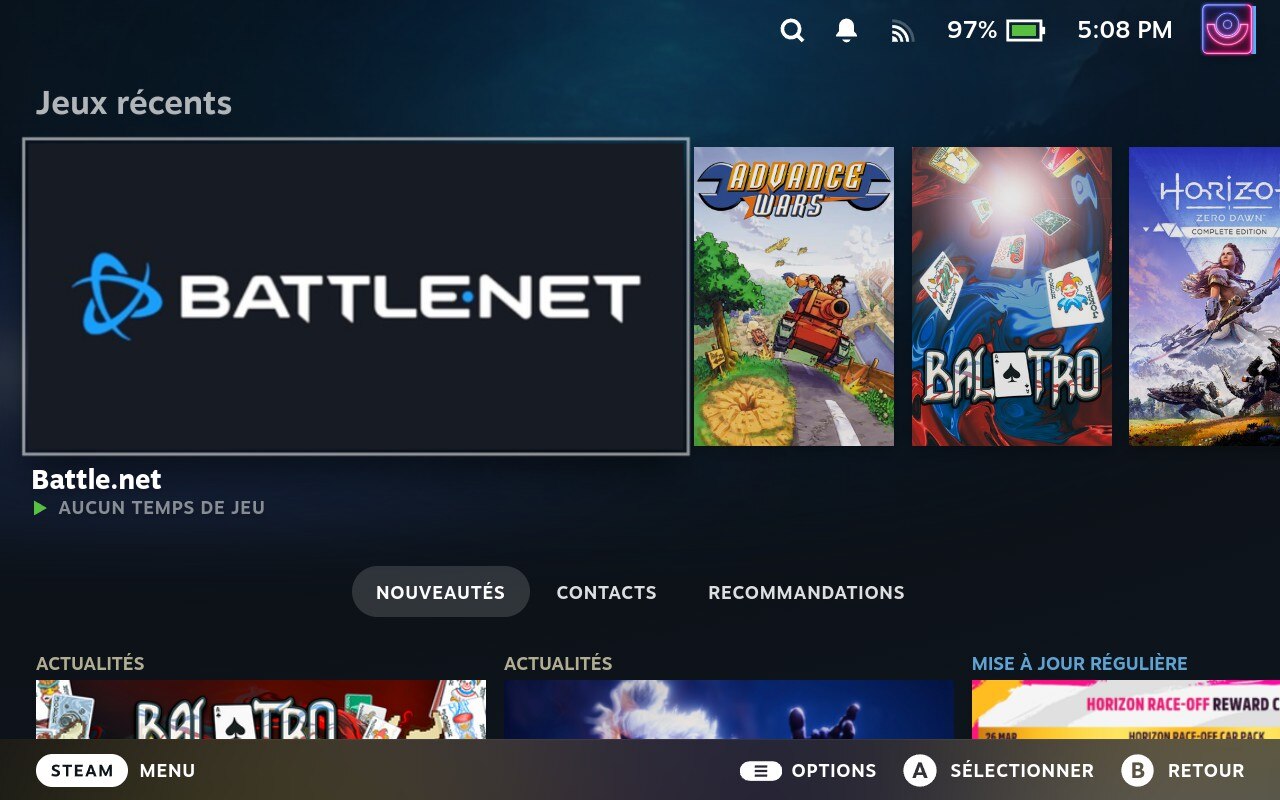
Task: Click the MISE À JOUR RÉGULIÈRE label
Action: click(1080, 663)
